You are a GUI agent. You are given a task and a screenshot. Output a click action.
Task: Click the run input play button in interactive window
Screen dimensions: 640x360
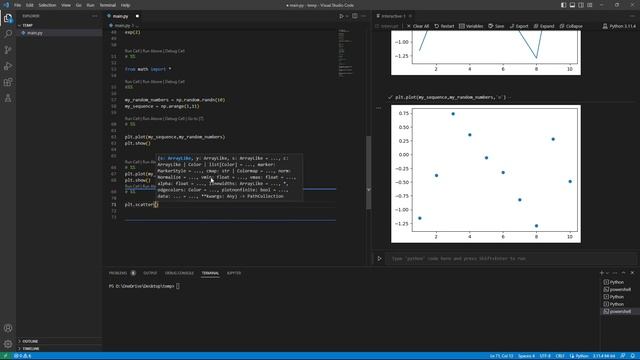click(x=379, y=258)
